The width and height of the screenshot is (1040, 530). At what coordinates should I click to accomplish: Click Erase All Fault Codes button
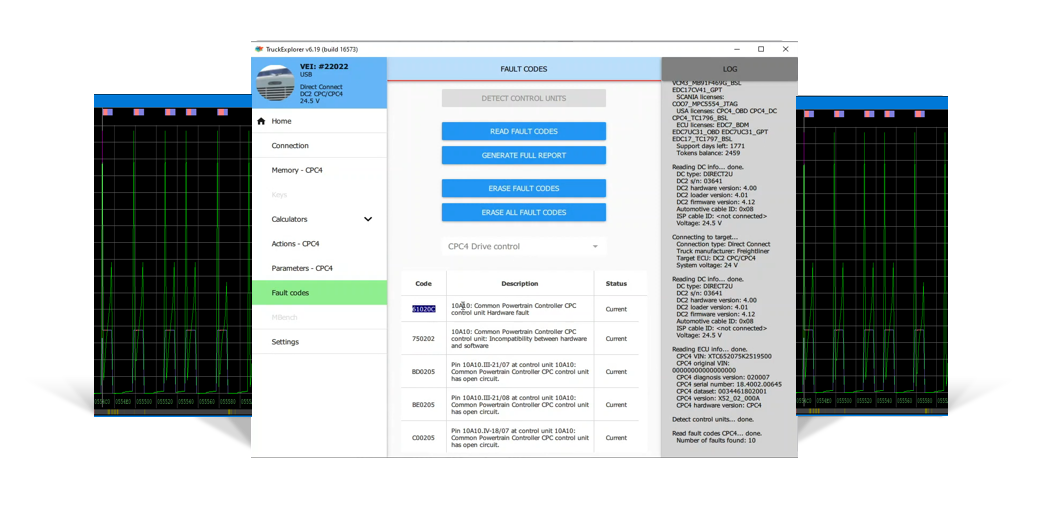[523, 212]
